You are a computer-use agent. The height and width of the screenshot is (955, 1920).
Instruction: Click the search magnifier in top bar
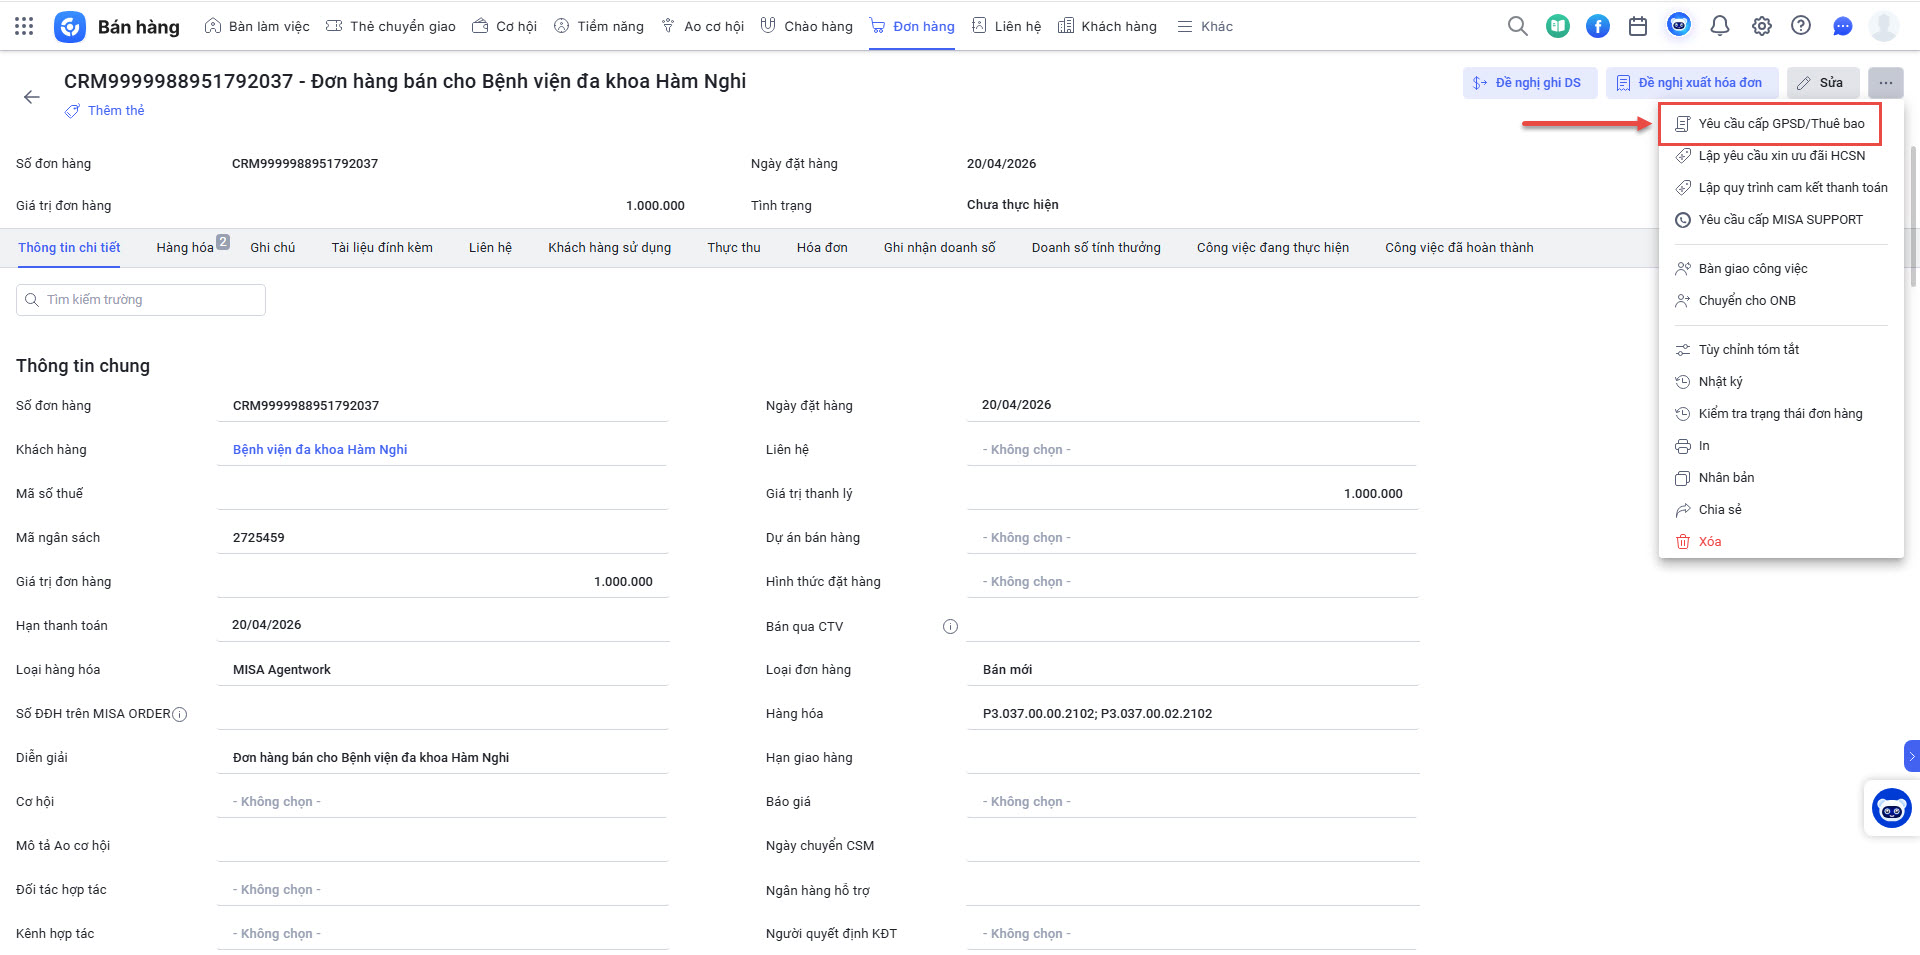tap(1517, 26)
